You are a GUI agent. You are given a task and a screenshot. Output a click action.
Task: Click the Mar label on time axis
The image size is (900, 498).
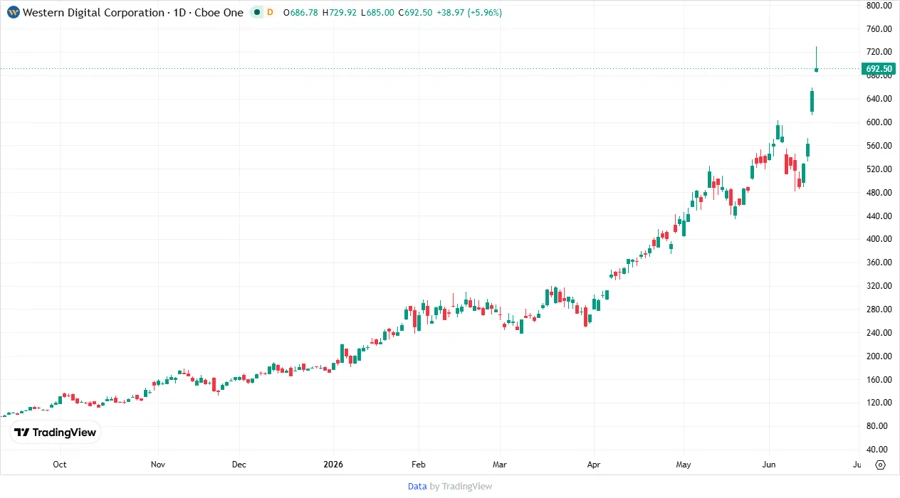coord(499,464)
